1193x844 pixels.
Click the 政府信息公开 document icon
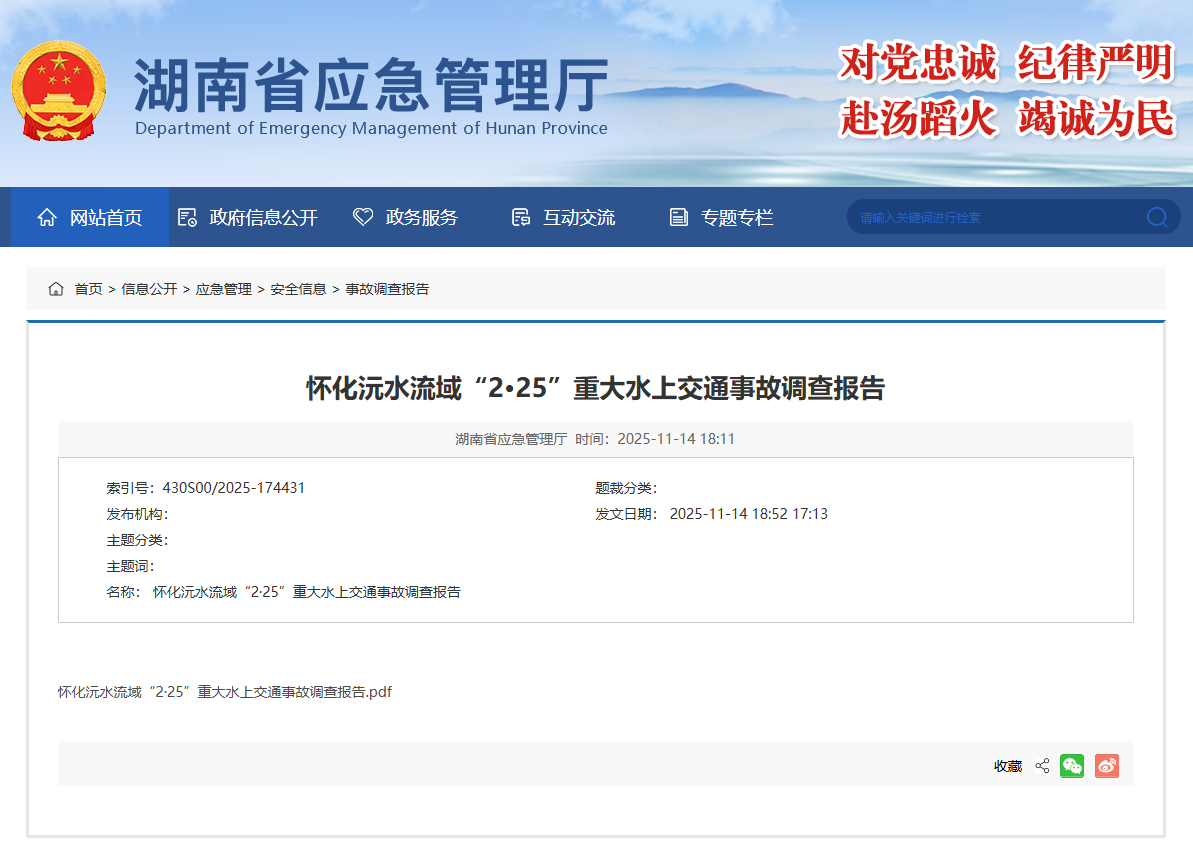[187, 217]
